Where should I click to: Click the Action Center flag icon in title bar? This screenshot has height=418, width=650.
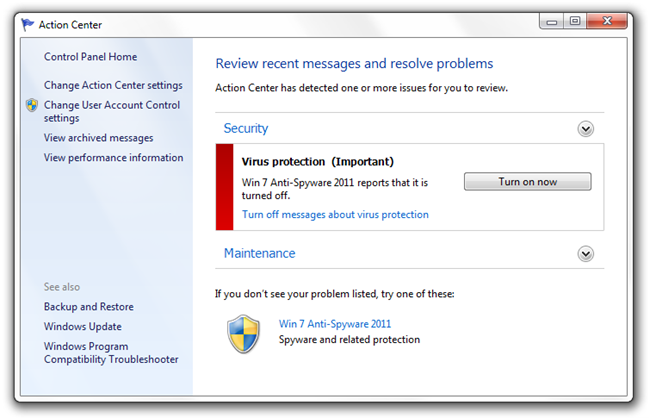(27, 24)
